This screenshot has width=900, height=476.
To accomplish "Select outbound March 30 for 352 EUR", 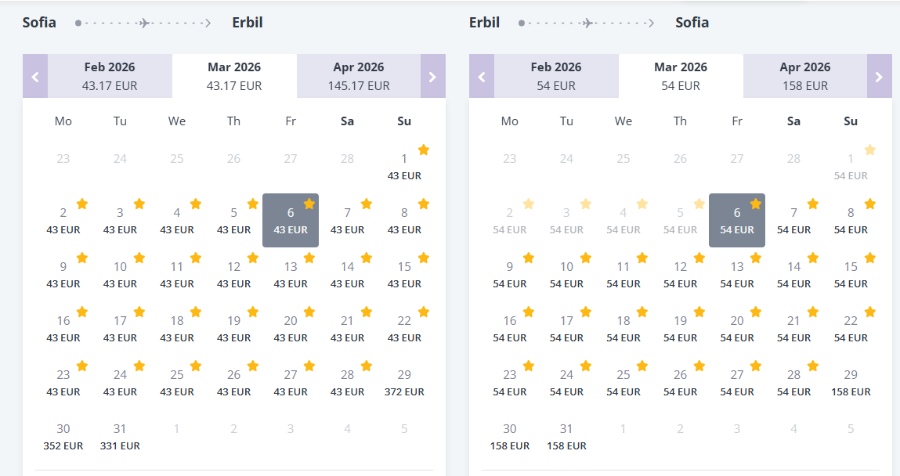I will coord(63,436).
